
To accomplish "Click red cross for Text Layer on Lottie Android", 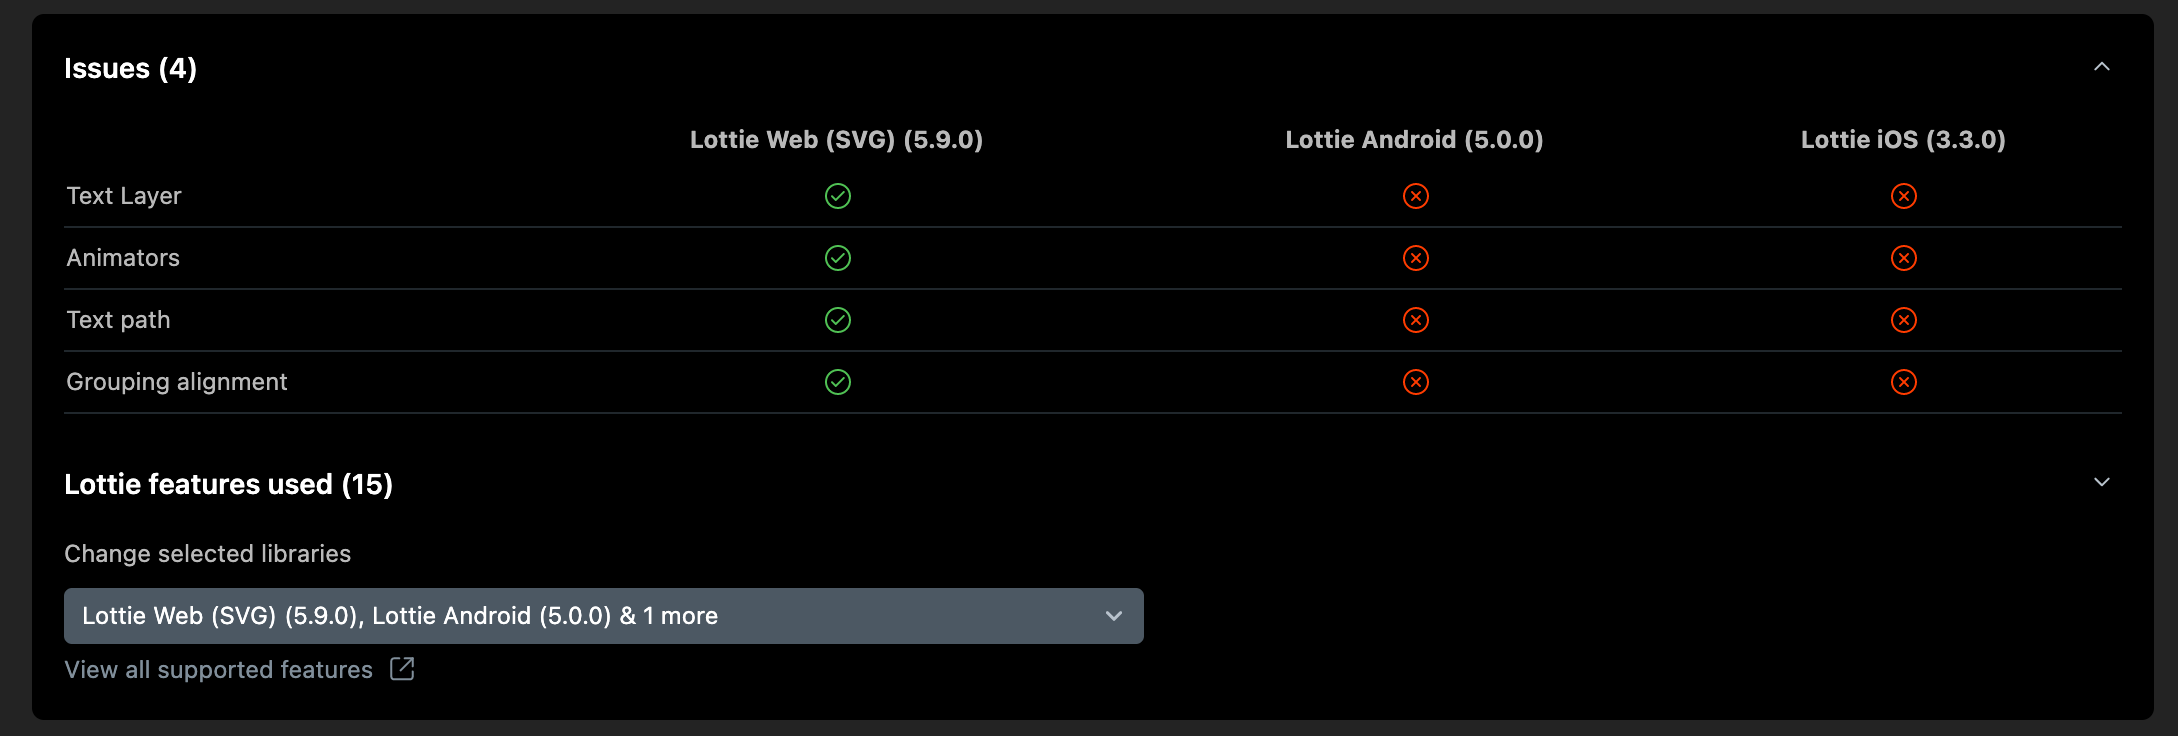I will (1416, 196).
